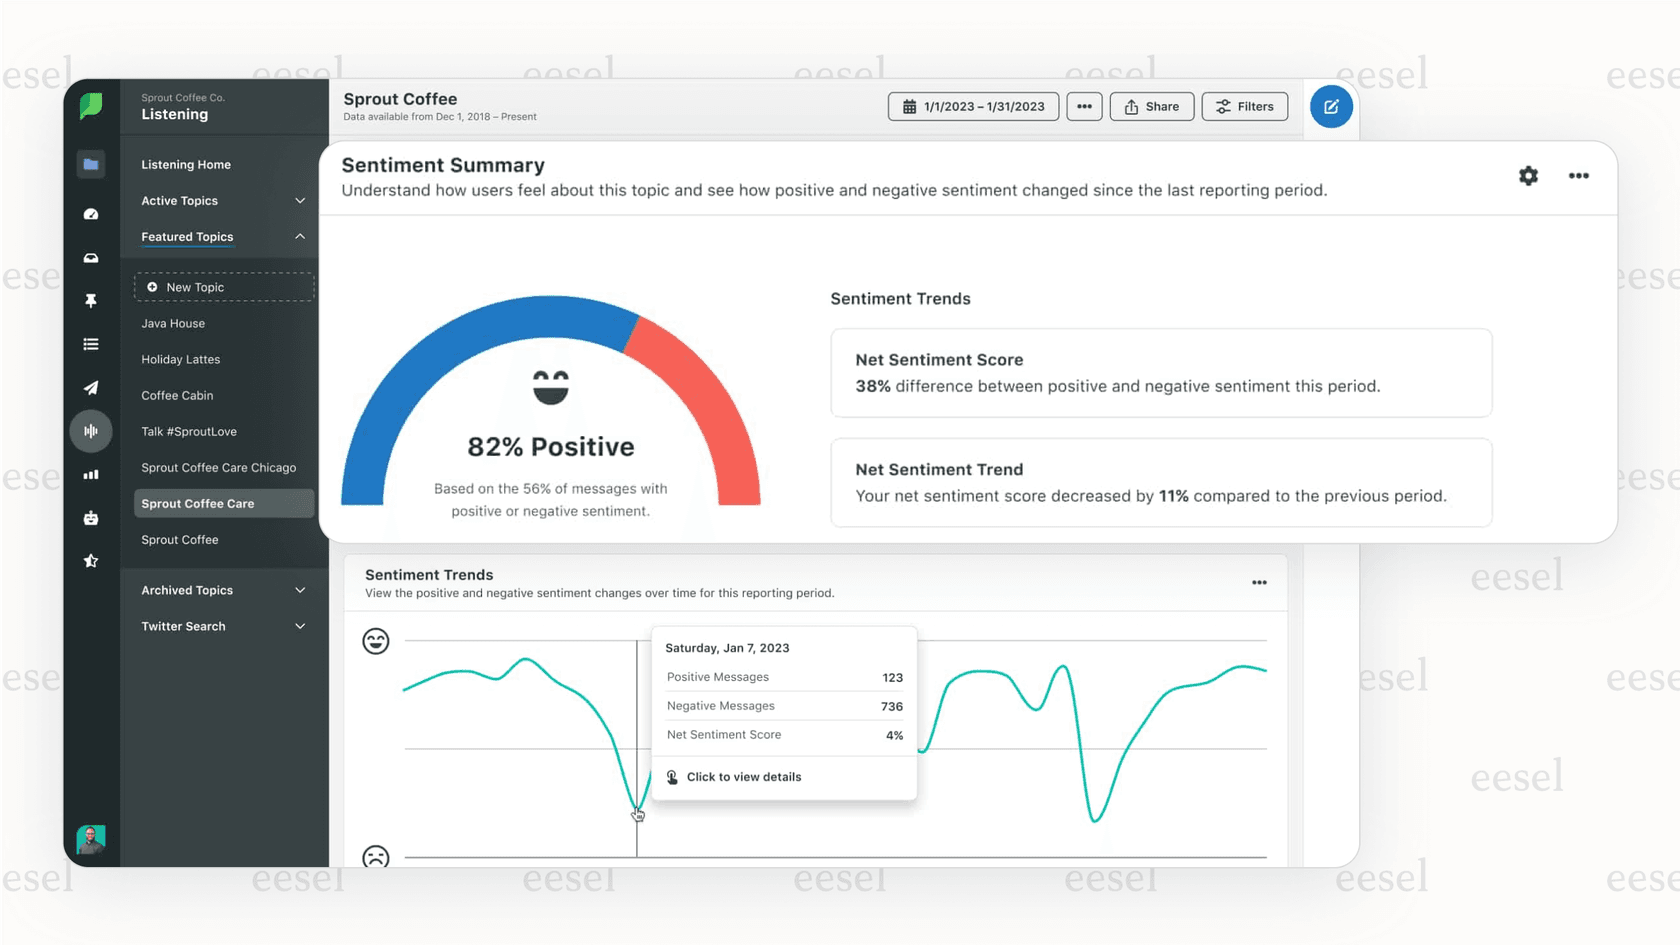The height and width of the screenshot is (945, 1680).
Task: Expand the Archived Topics section
Action: [x=299, y=590]
